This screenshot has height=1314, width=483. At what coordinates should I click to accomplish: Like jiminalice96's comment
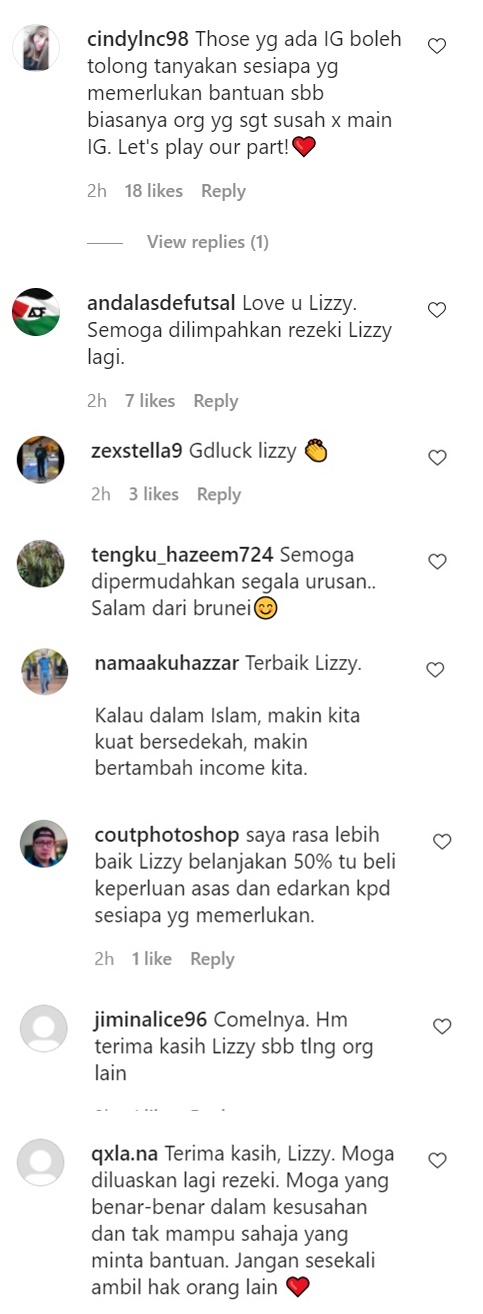441,1026
